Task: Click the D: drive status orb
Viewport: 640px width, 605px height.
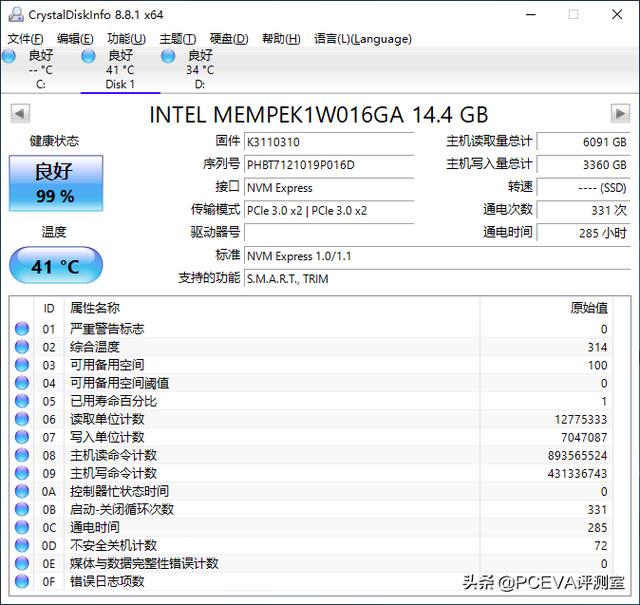Action: (x=168, y=56)
